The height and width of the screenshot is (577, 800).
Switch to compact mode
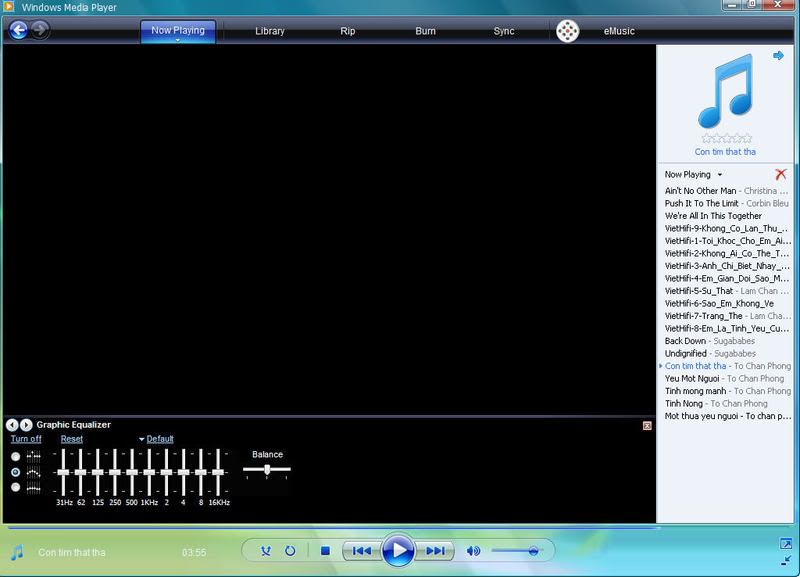tap(786, 561)
